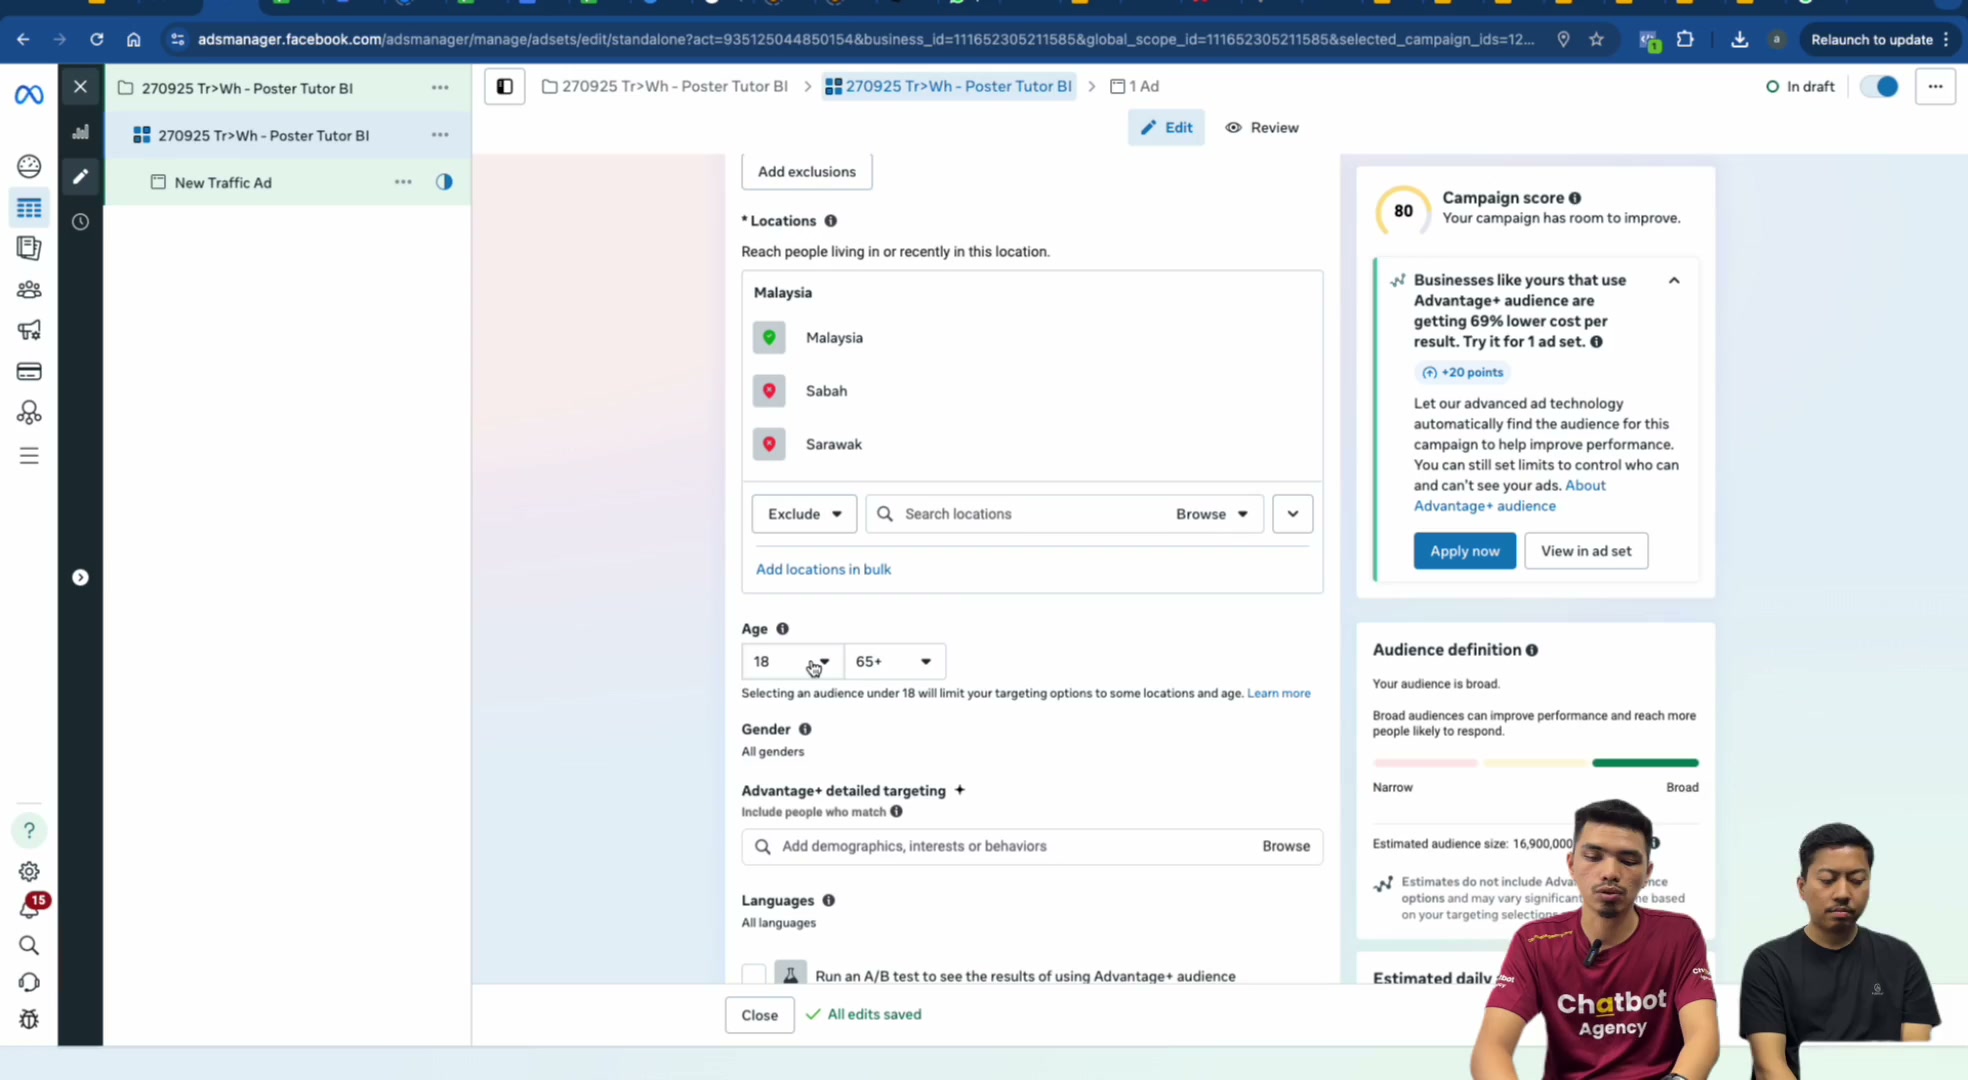Screen dimensions: 1968x1080
Task: Click the Apply now button
Action: 1464,551
